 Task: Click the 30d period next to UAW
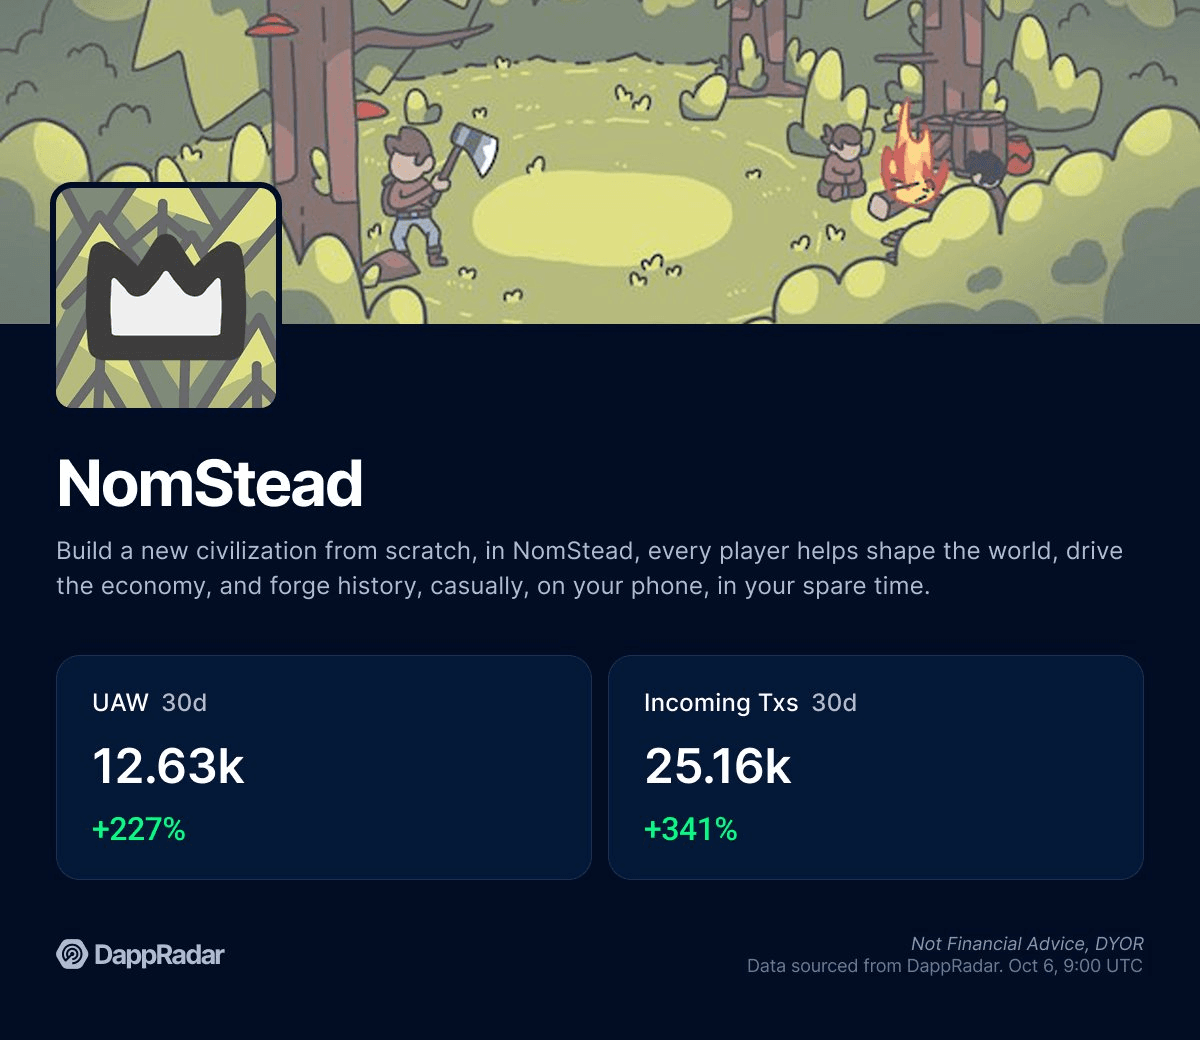[x=184, y=703]
